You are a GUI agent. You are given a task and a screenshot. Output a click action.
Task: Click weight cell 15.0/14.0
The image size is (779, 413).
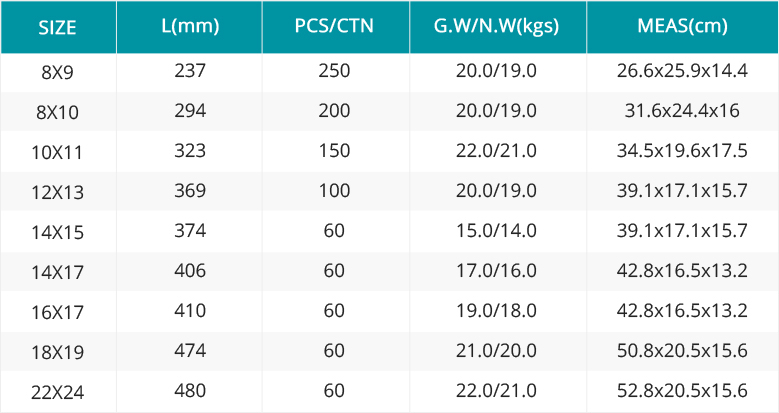tap(496, 231)
